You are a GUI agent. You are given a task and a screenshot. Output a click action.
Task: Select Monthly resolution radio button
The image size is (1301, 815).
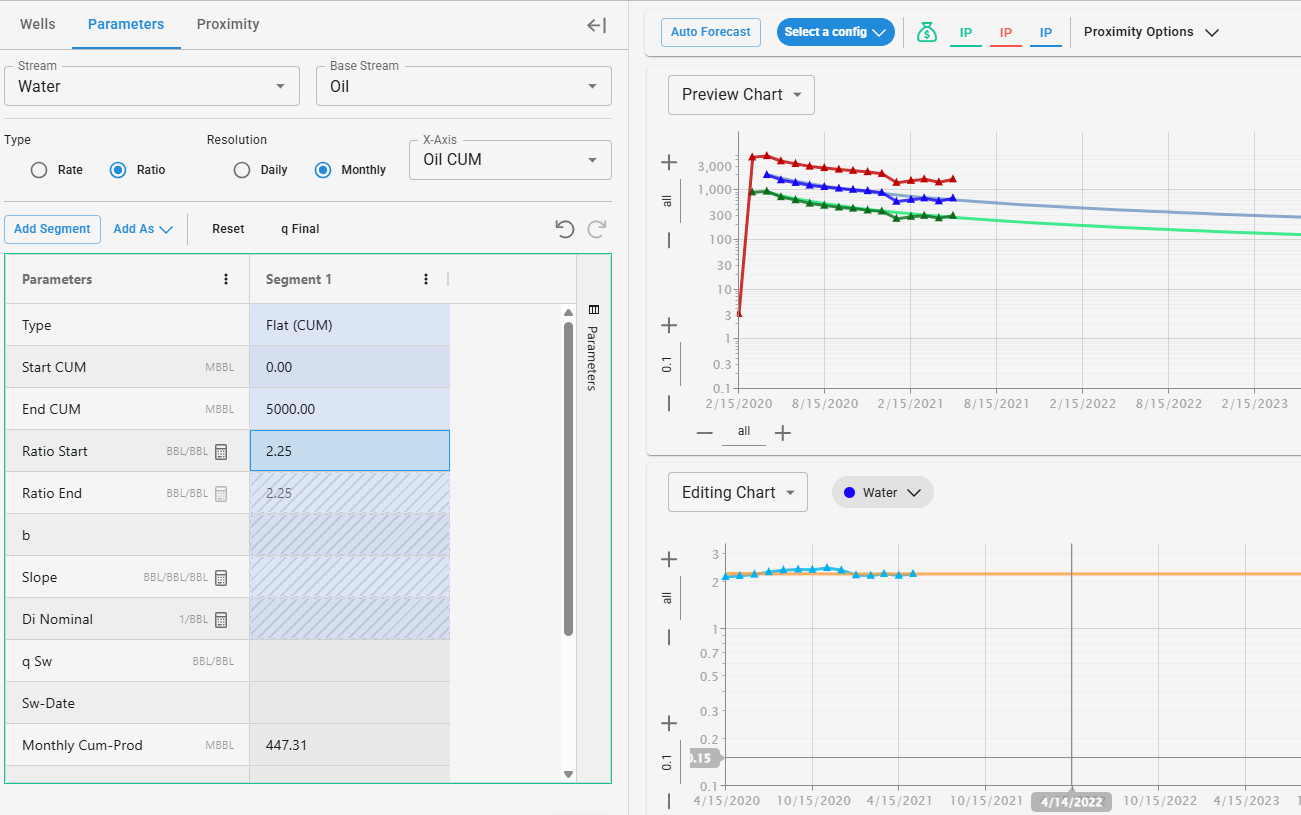(x=323, y=170)
